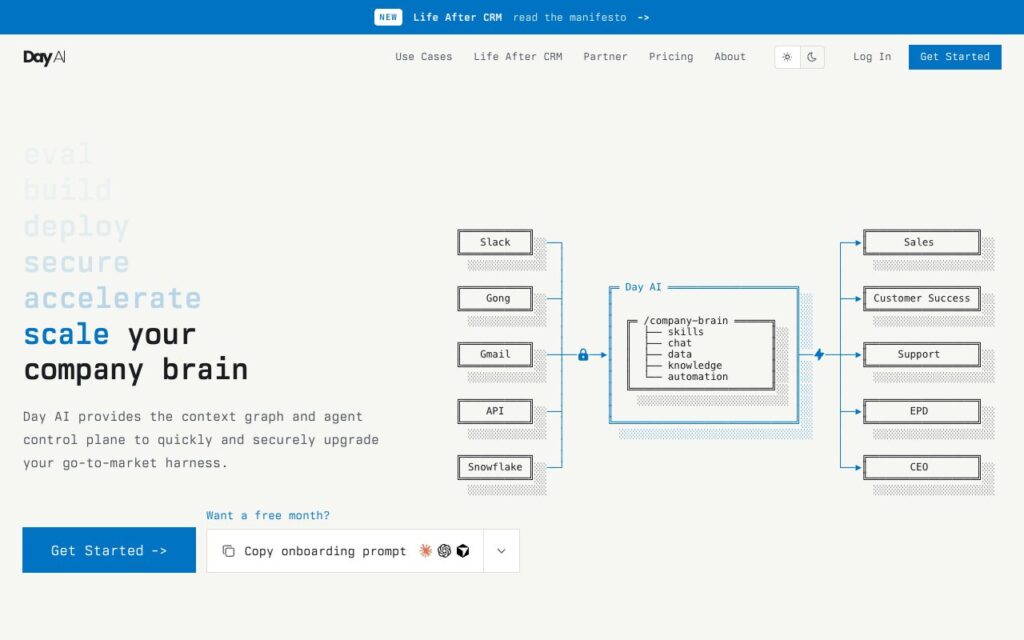Screen dimensions: 1024x640
Task: Click the 'chat' tree entry
Action: tap(679, 343)
